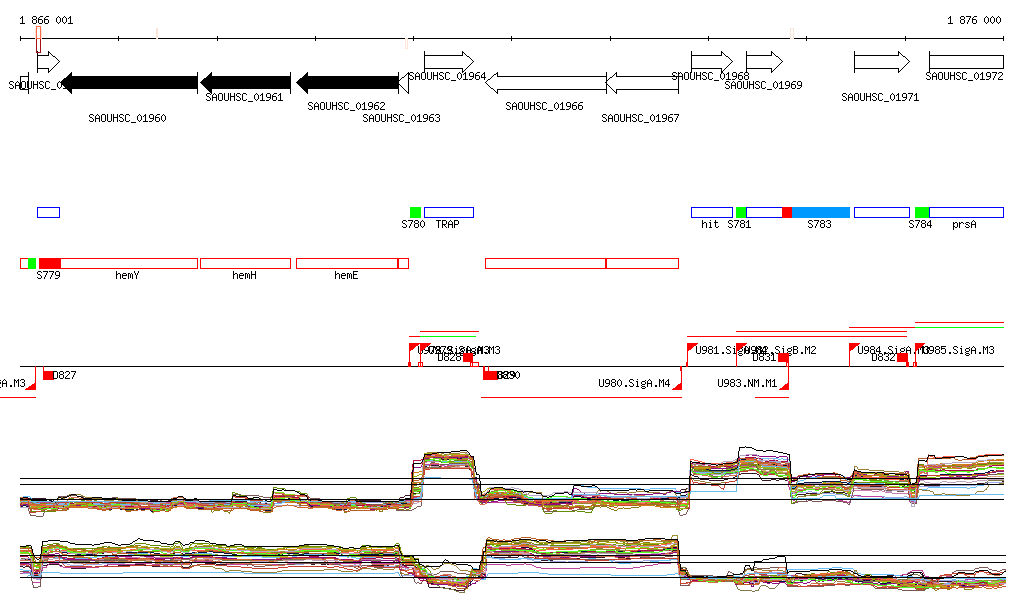The width and height of the screenshot is (1024, 611).
Task: Click the white SAOUHSC_01966 gene arrow
Action: tap(546, 83)
